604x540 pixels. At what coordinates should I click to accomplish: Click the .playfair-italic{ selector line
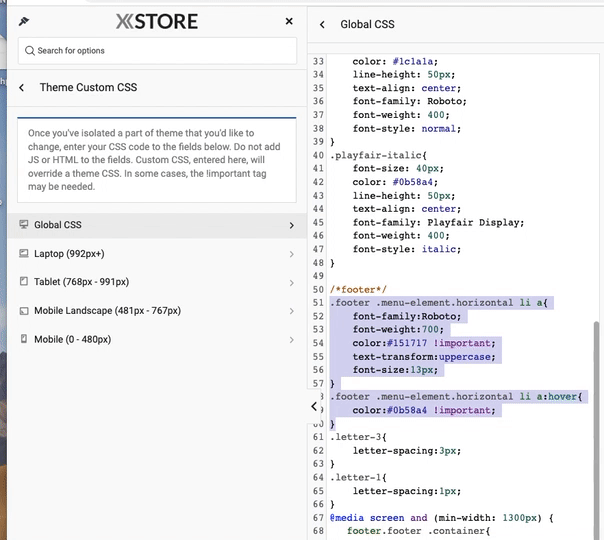point(378,155)
